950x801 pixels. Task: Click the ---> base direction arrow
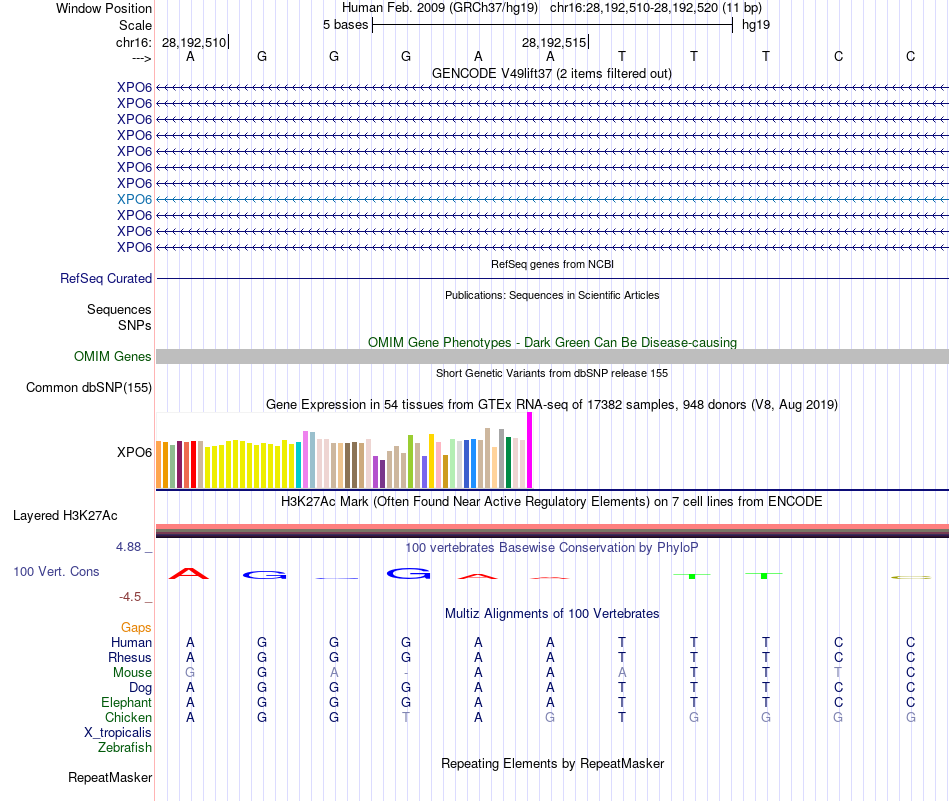[142, 58]
